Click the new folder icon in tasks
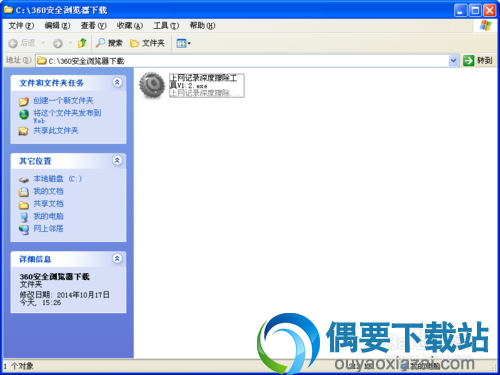The image size is (500, 375). (24, 101)
